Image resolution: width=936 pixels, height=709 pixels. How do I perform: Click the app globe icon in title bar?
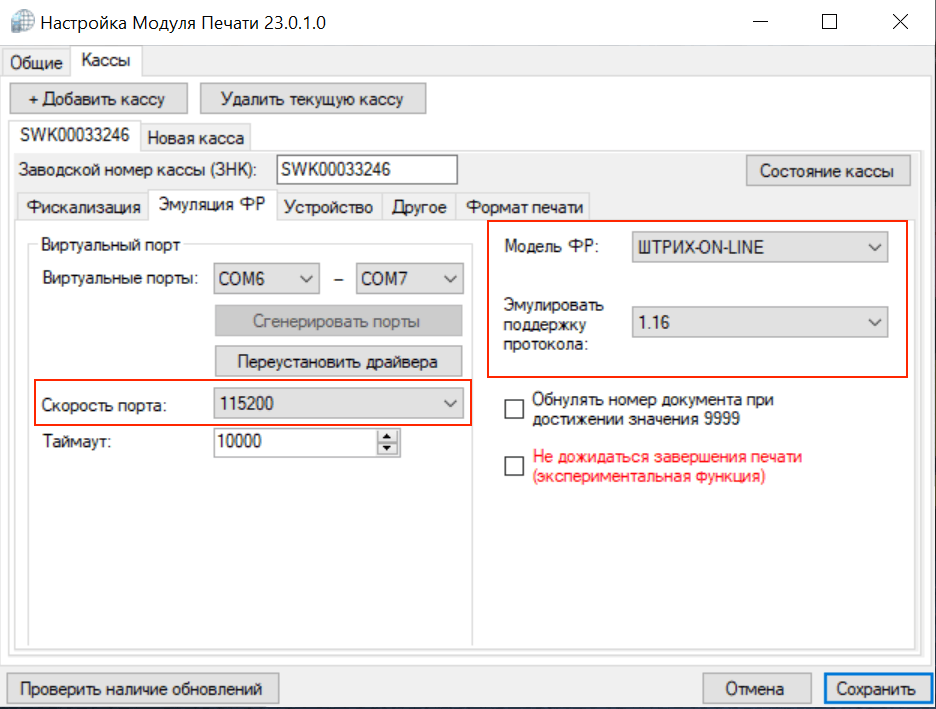click(x=18, y=21)
